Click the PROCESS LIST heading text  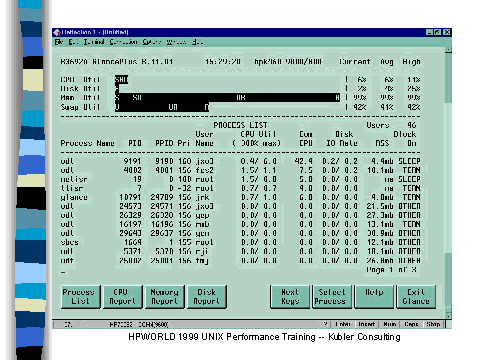pyautogui.click(x=240, y=125)
